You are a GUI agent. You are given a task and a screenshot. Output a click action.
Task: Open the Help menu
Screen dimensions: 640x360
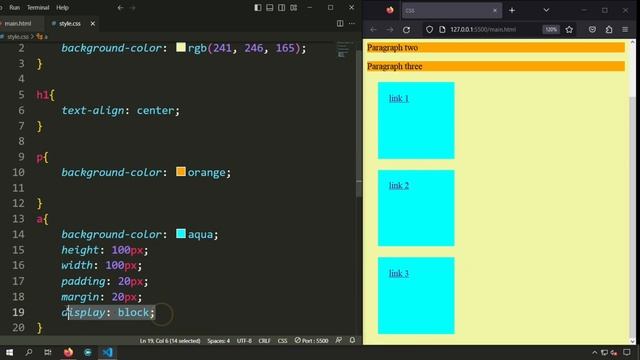point(62,7)
